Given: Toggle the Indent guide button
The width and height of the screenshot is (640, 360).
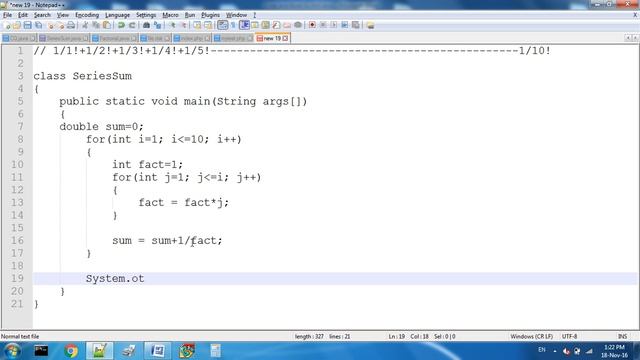Looking at the screenshot, I should click(244, 25).
